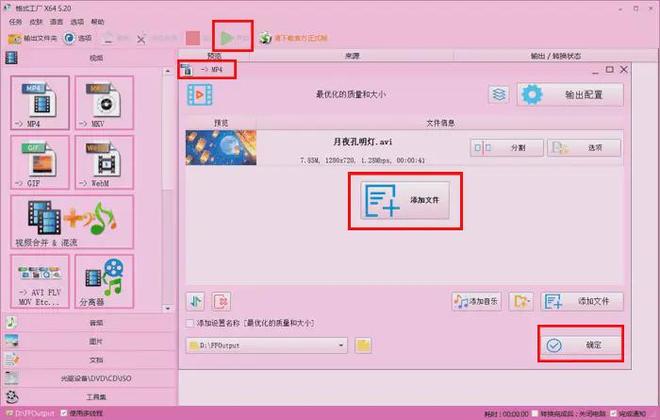This screenshot has height=420, width=660.
Task: Click the red shuffle file icon beside the sort icon
Action: coord(221,301)
